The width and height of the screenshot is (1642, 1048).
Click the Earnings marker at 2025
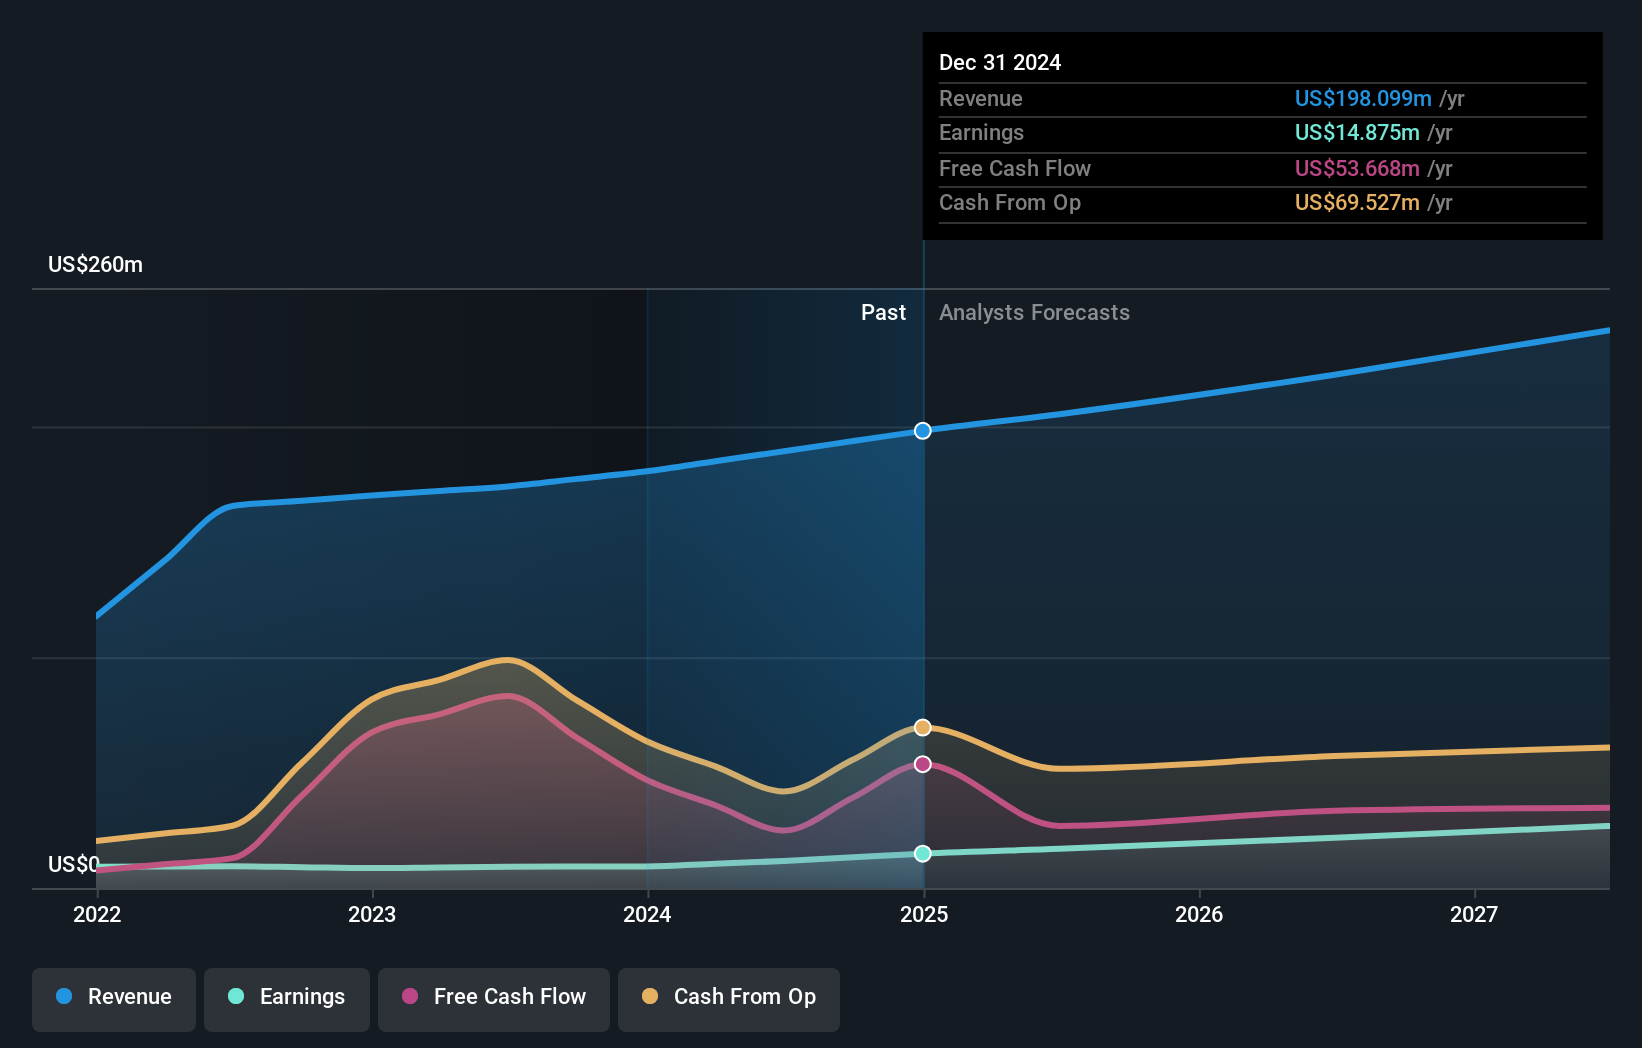tap(923, 853)
